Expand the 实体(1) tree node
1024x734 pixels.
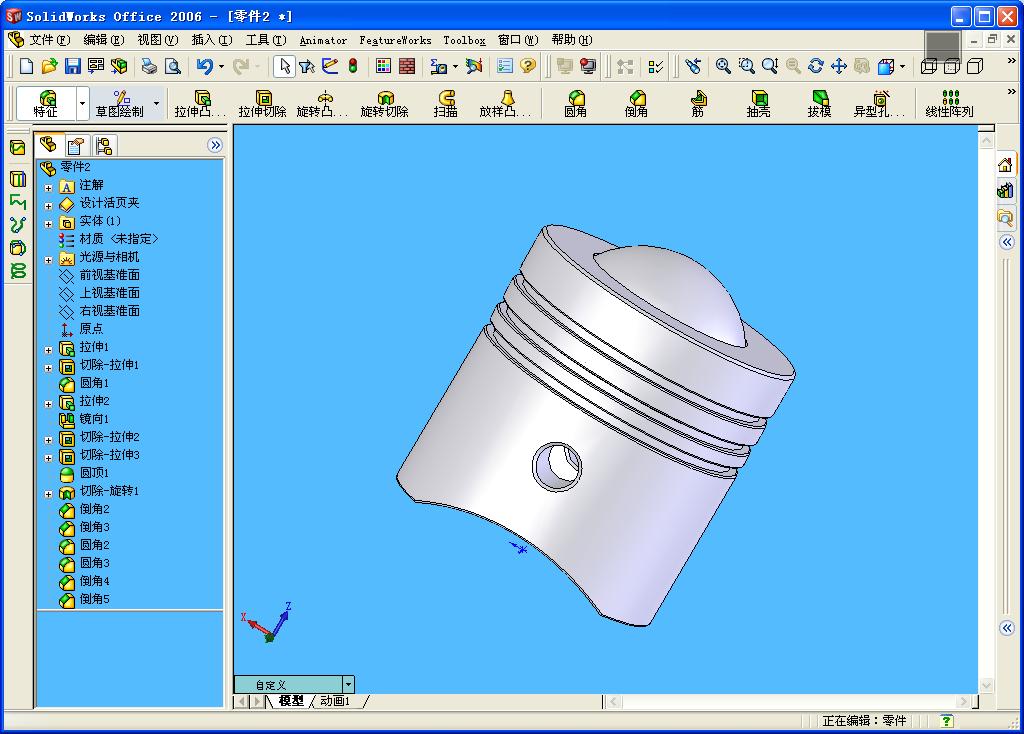48,223
